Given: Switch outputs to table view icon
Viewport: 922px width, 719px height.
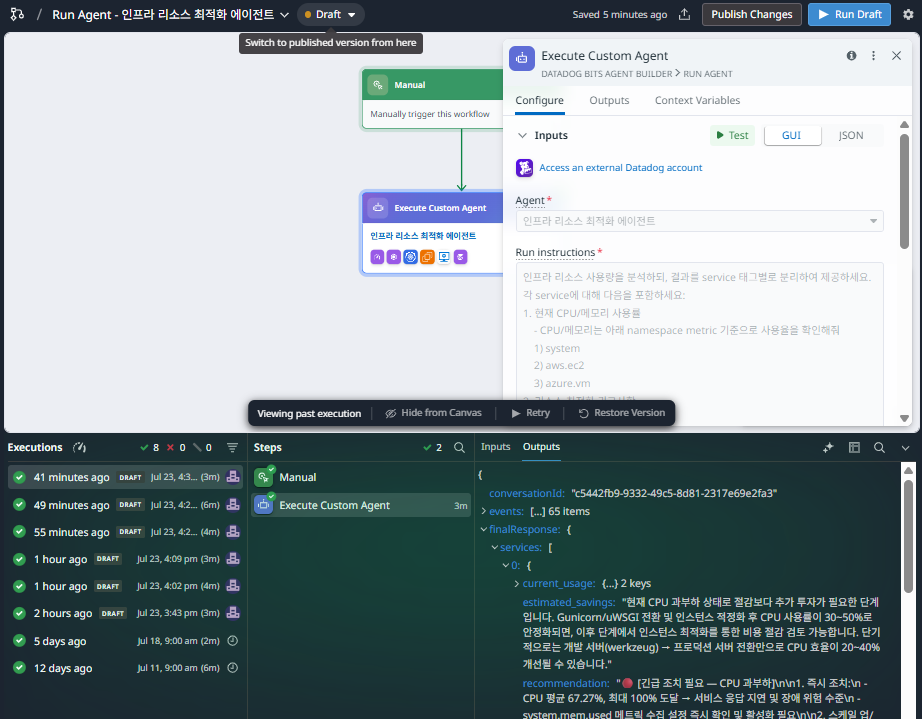Looking at the screenshot, I should click(854, 447).
